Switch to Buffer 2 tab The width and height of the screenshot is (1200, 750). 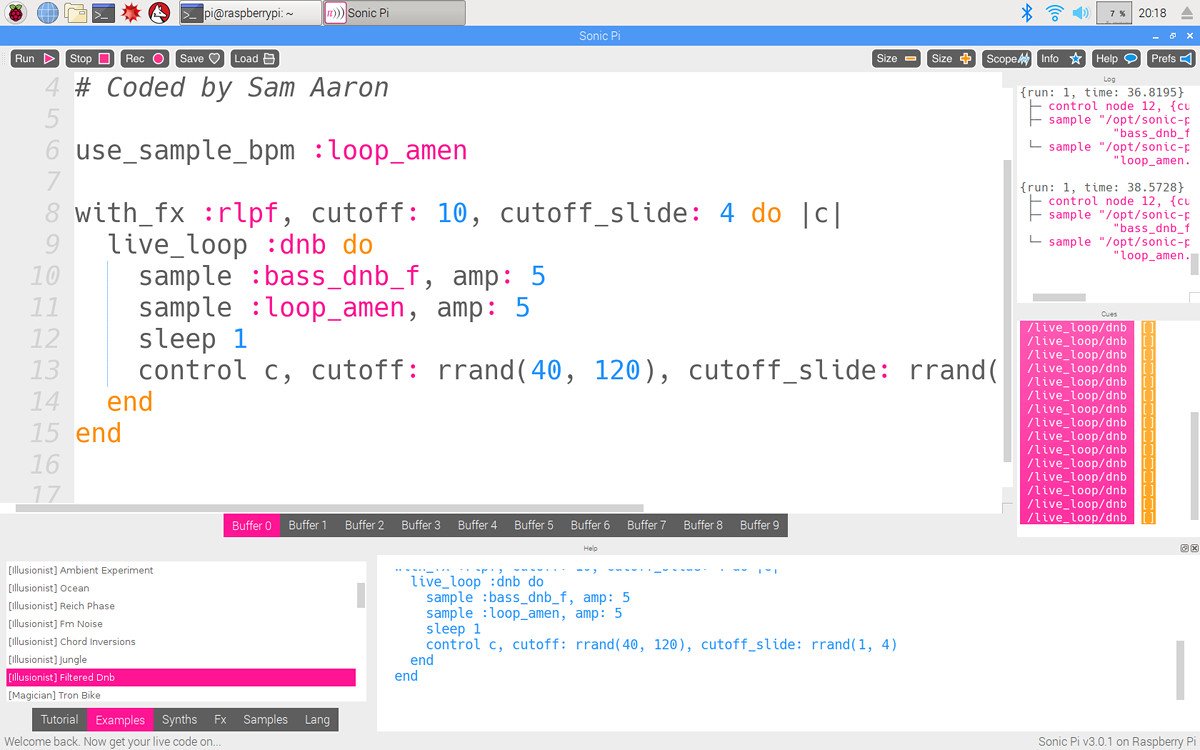[x=364, y=525]
